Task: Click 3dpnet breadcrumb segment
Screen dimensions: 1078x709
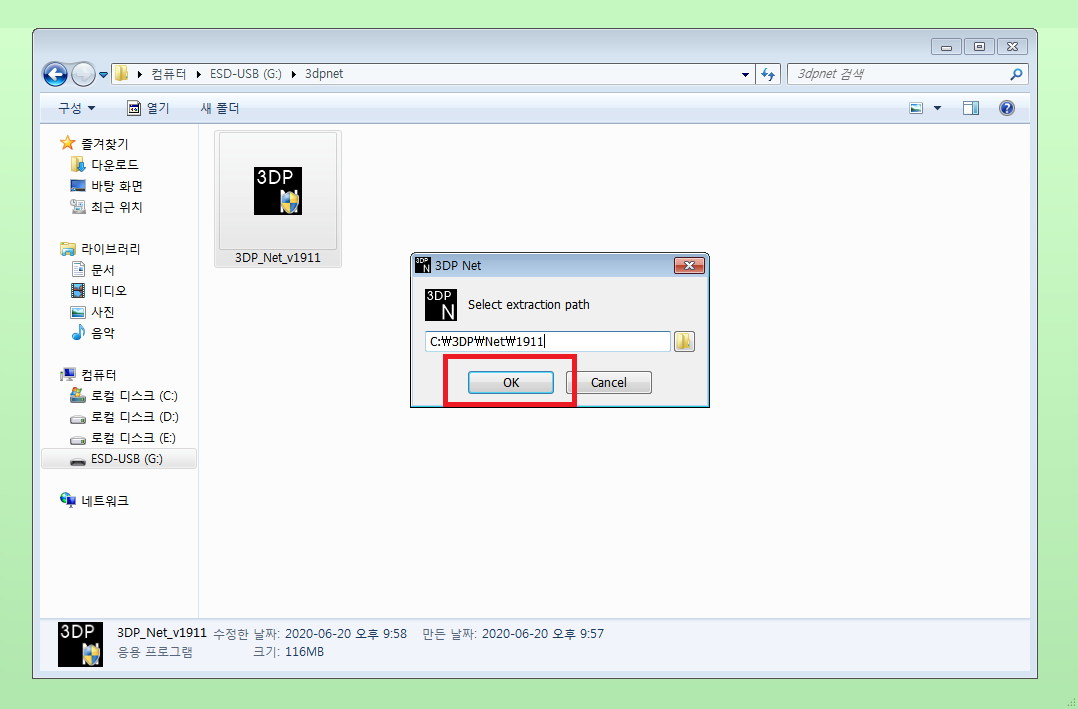Action: [324, 74]
